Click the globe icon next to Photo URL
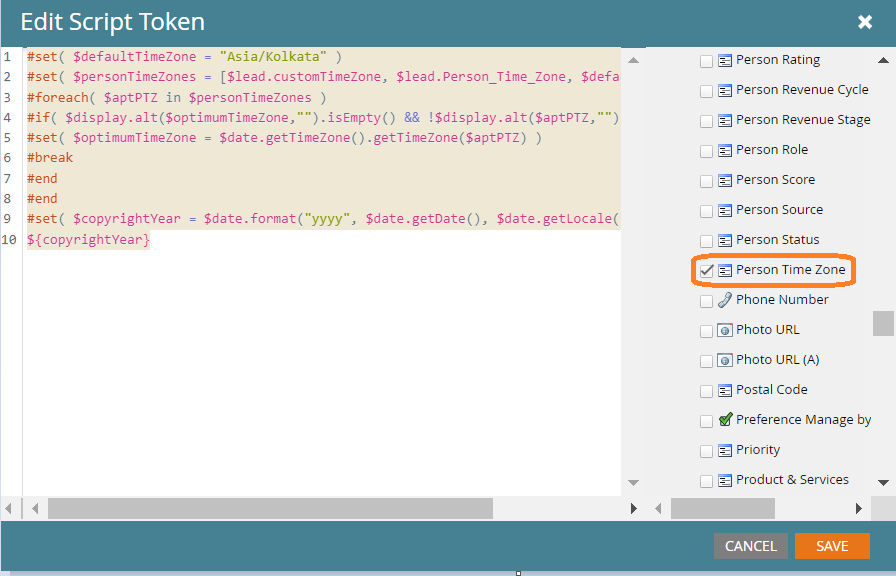Image resolution: width=896 pixels, height=576 pixels. pos(723,329)
